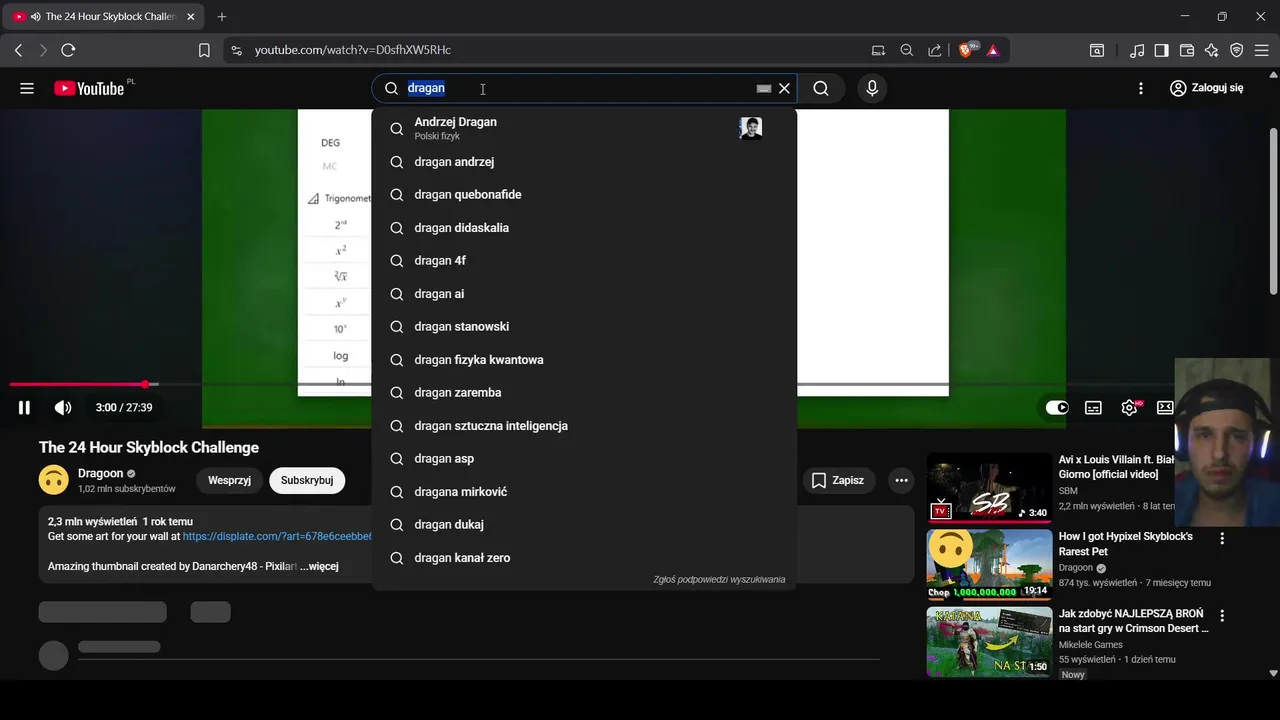Viewport: 1280px width, 720px height.
Task: Pick the 'dragan didaskalia' suggestion
Action: coord(584,228)
